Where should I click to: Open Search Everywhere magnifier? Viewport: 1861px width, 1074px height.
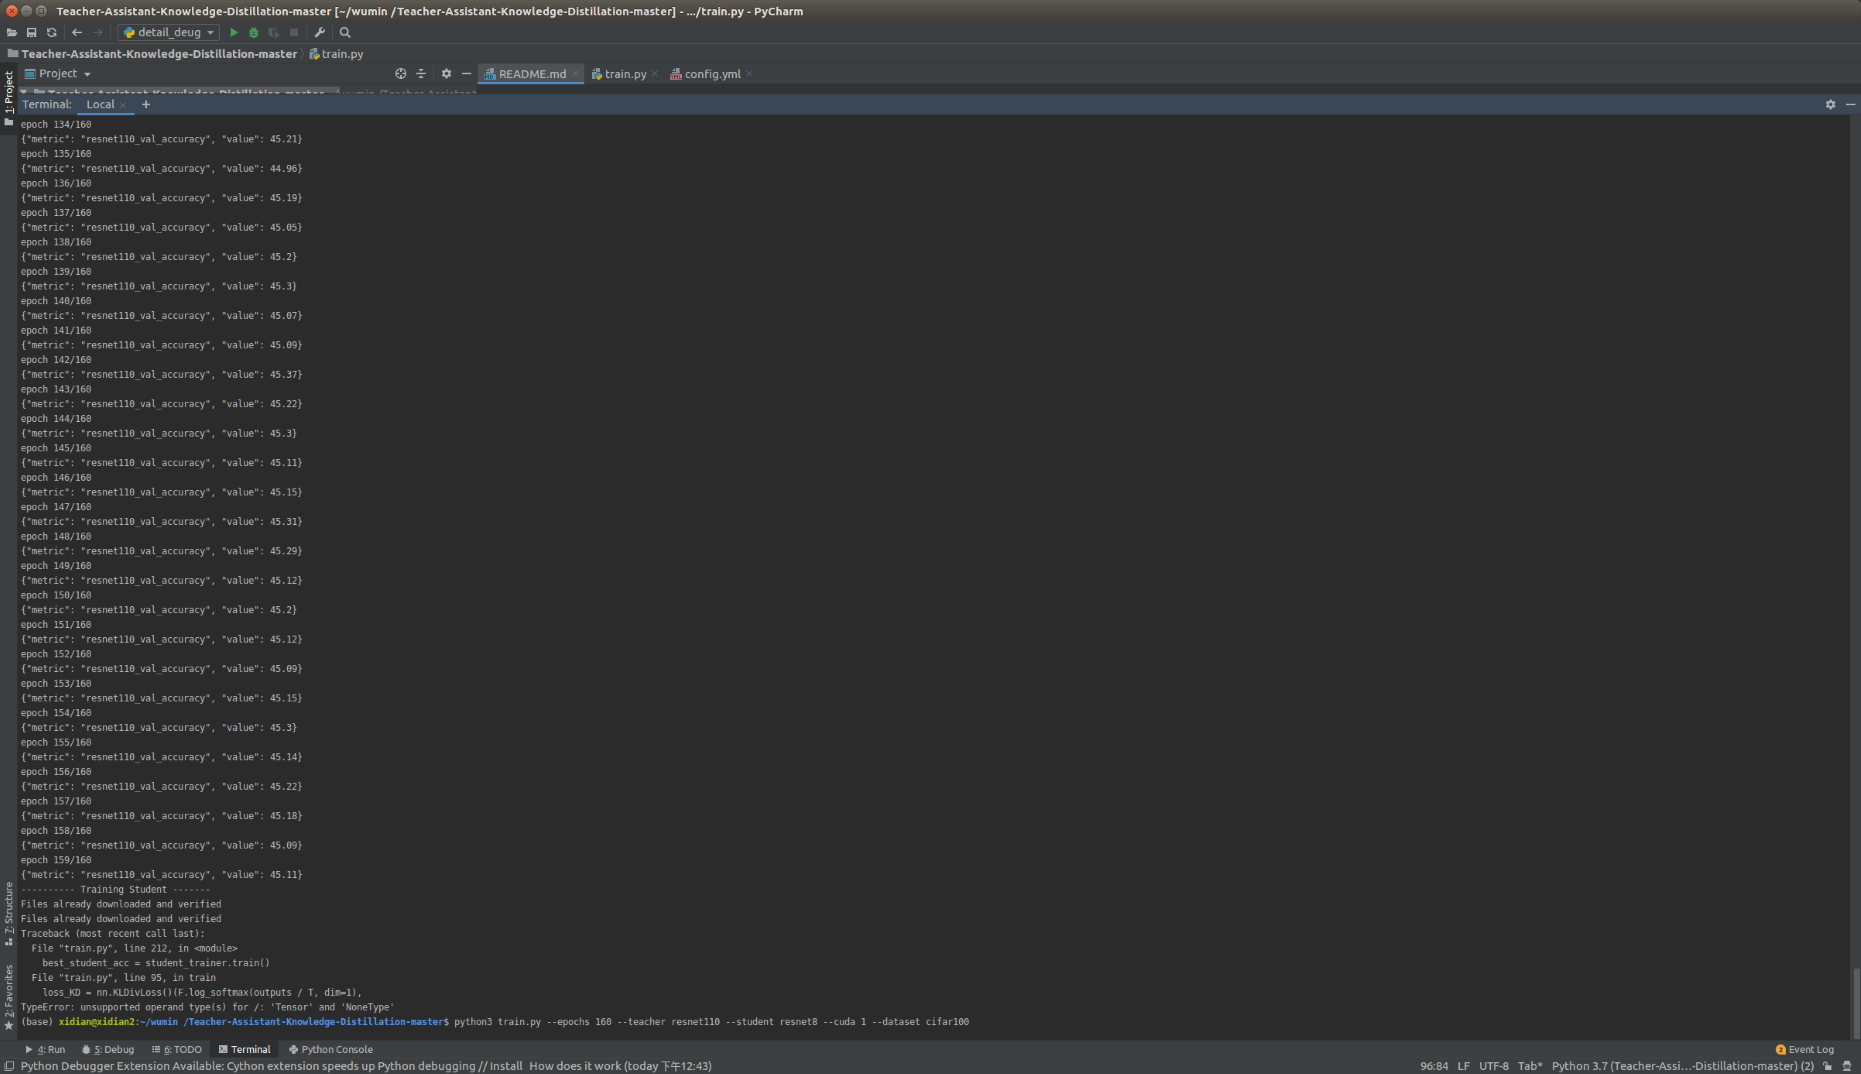tap(345, 32)
